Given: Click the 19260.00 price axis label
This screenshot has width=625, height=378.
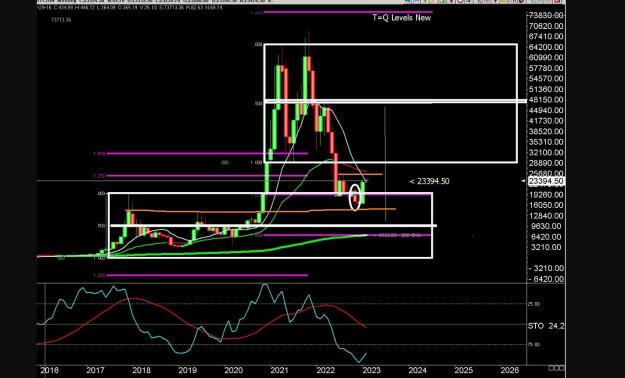Looking at the screenshot, I should coord(546,195).
